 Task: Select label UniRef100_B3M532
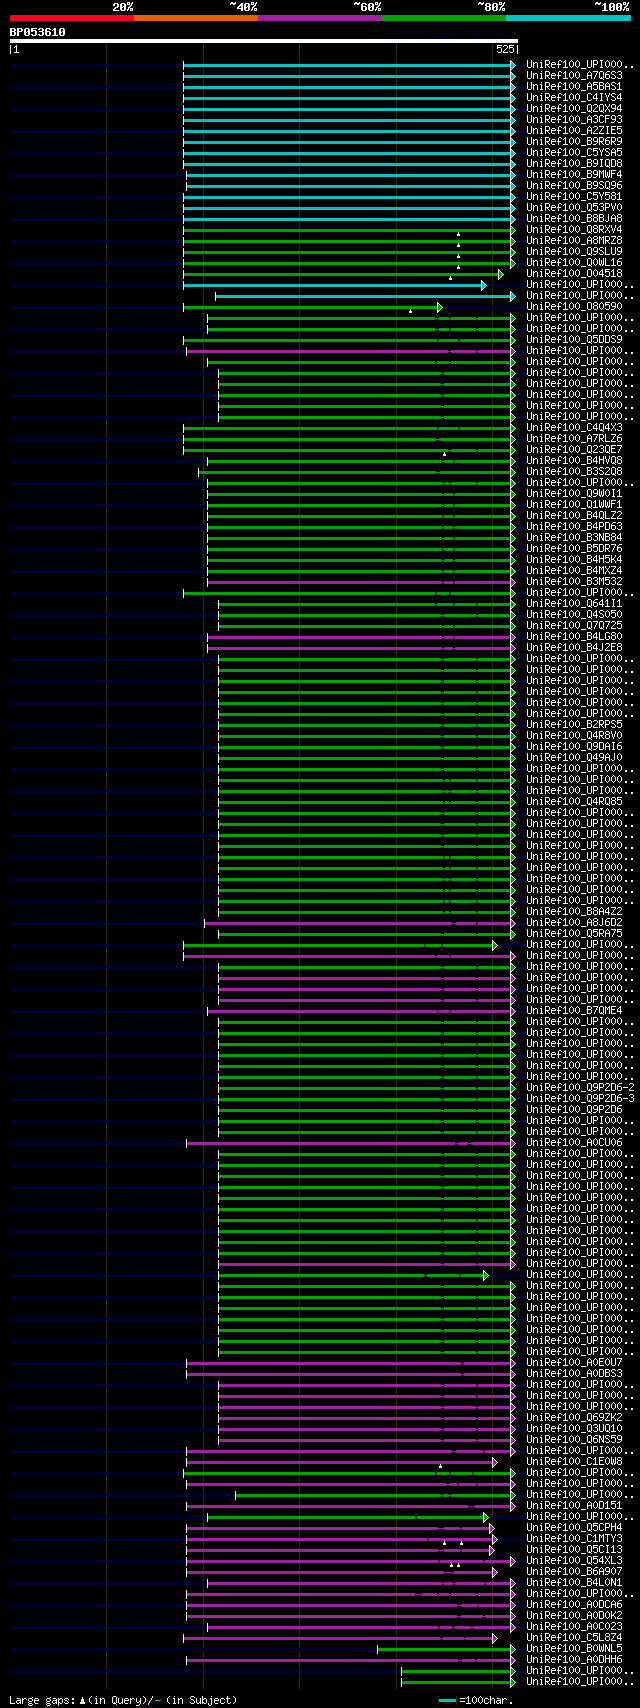coord(574,581)
